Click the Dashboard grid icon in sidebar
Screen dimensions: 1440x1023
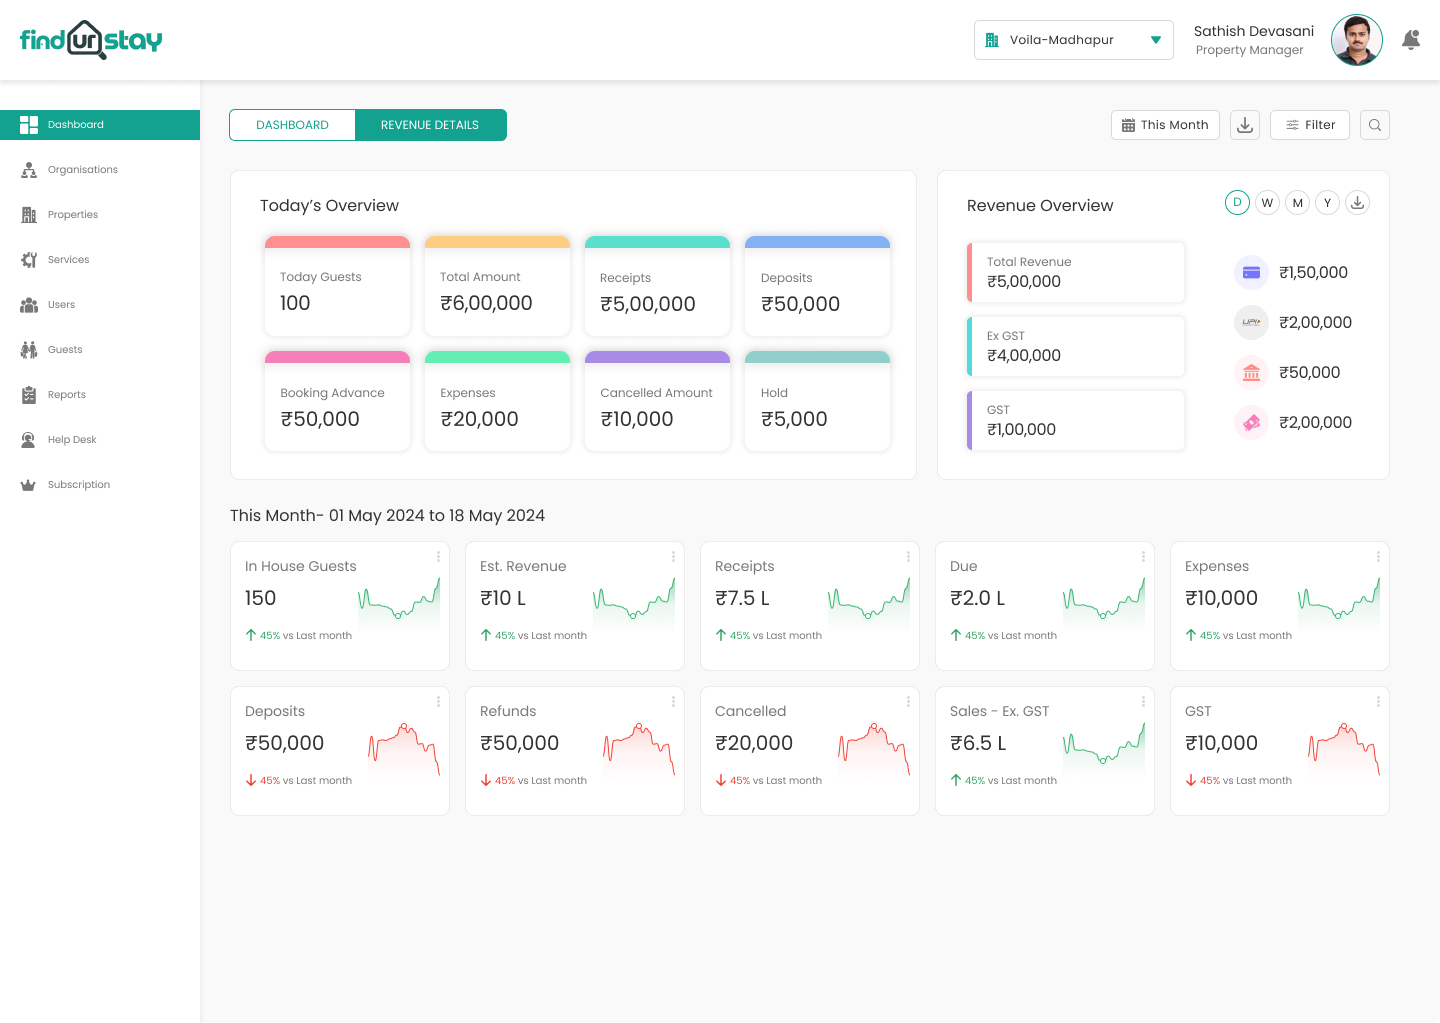[29, 125]
